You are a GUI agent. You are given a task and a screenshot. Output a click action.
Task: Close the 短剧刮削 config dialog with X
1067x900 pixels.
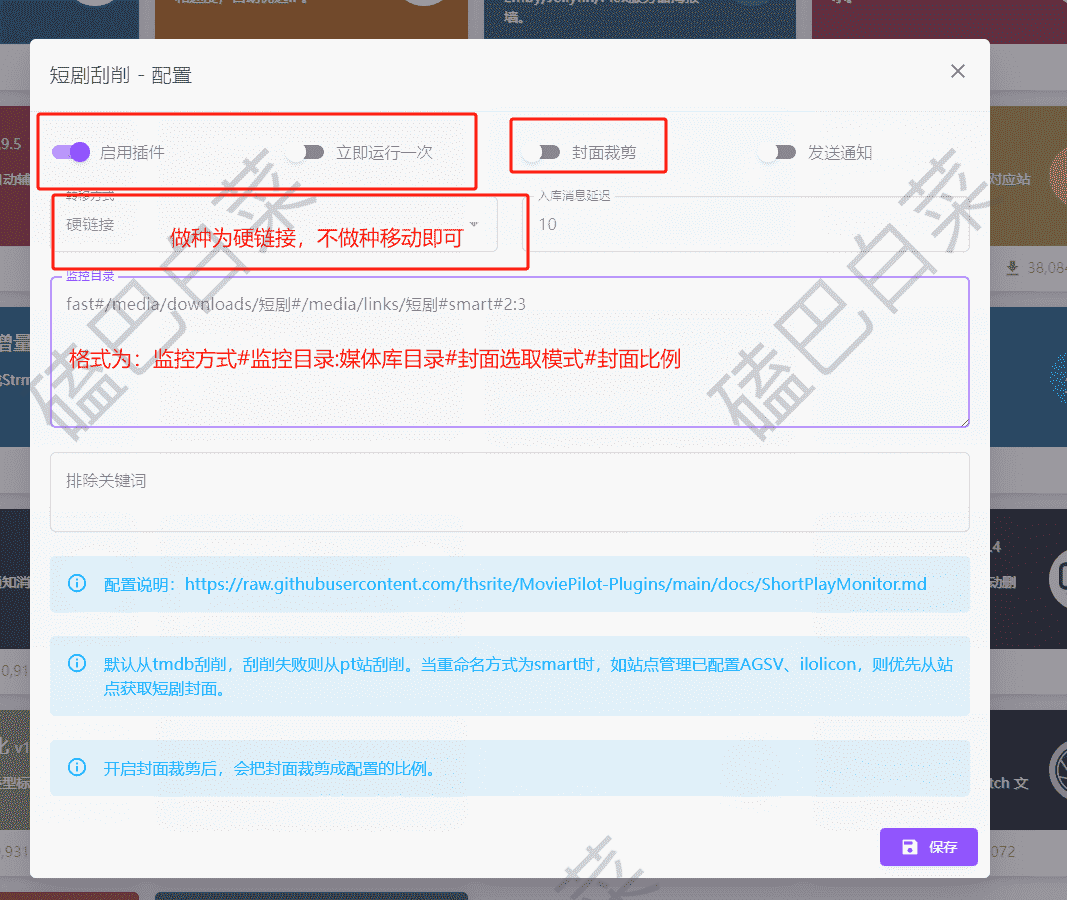coord(957,71)
